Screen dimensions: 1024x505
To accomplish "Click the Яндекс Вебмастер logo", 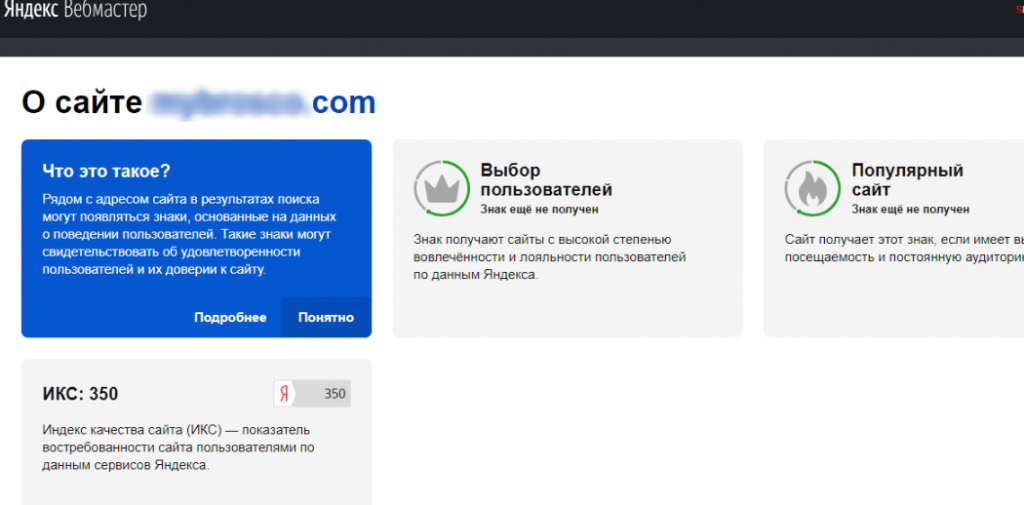I will click(75, 11).
